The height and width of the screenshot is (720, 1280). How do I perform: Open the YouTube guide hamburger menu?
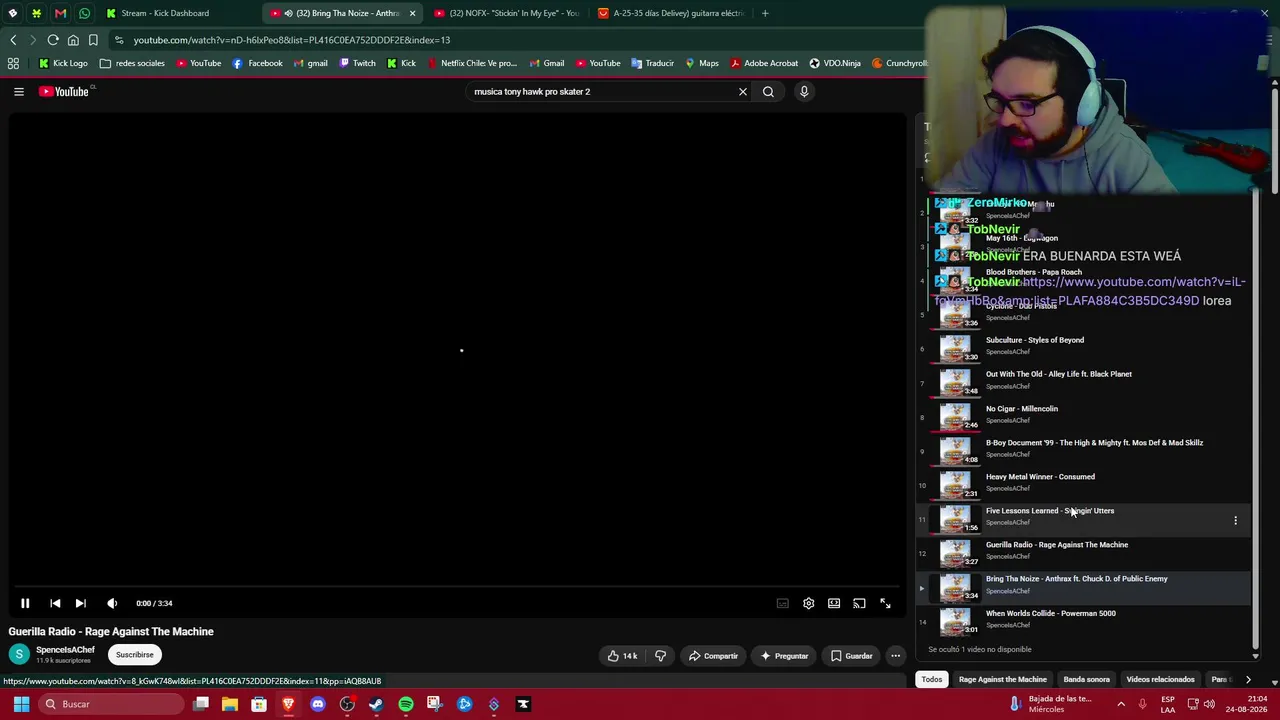(x=18, y=92)
